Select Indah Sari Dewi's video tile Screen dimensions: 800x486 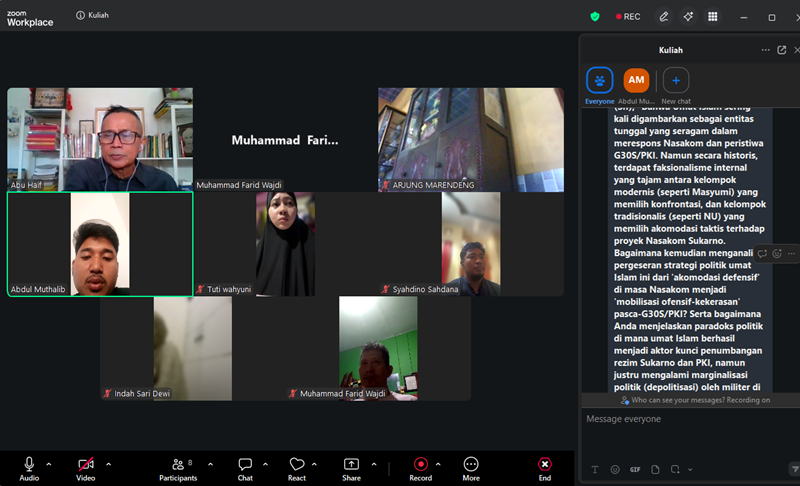click(x=193, y=348)
